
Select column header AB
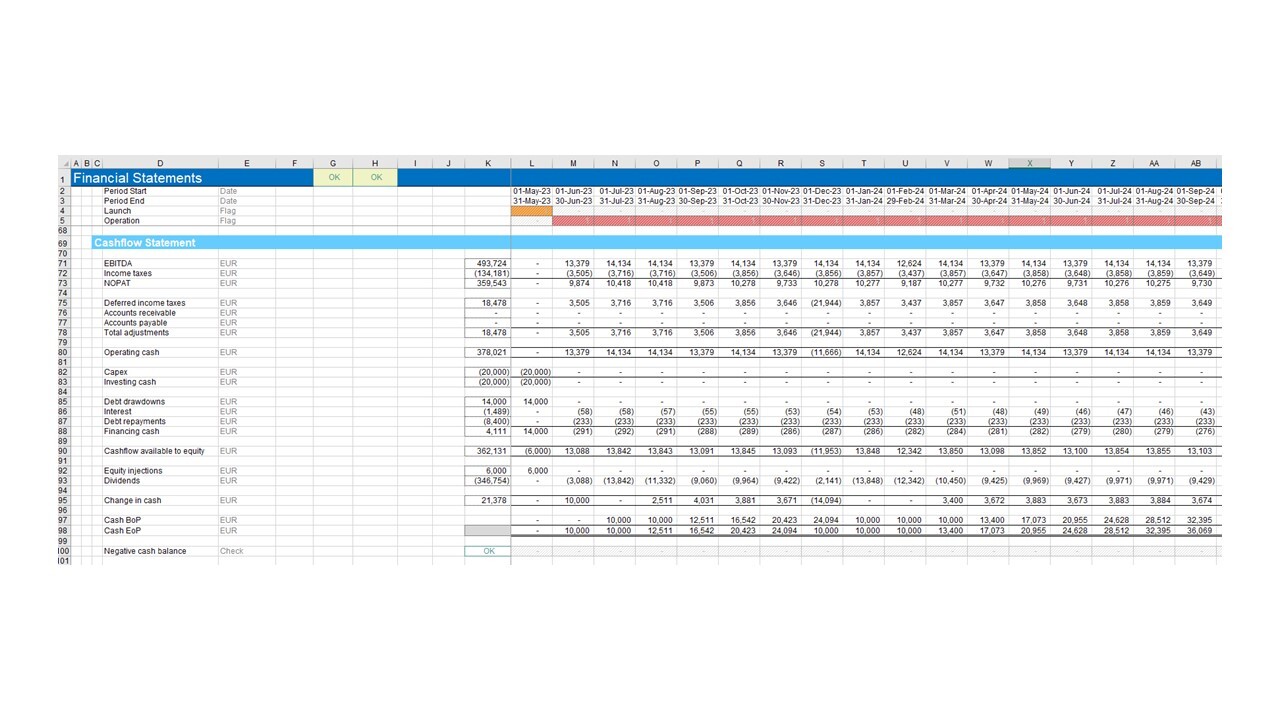pyautogui.click(x=1196, y=163)
